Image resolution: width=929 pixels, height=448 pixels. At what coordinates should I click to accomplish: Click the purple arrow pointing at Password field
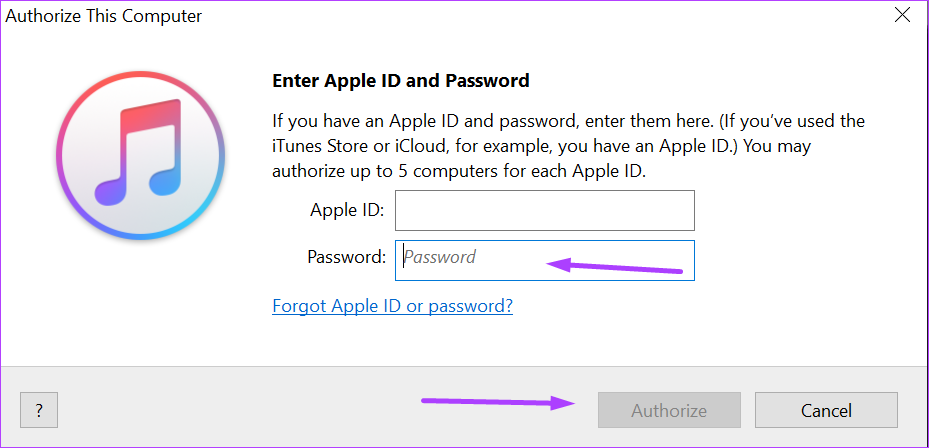coord(614,266)
